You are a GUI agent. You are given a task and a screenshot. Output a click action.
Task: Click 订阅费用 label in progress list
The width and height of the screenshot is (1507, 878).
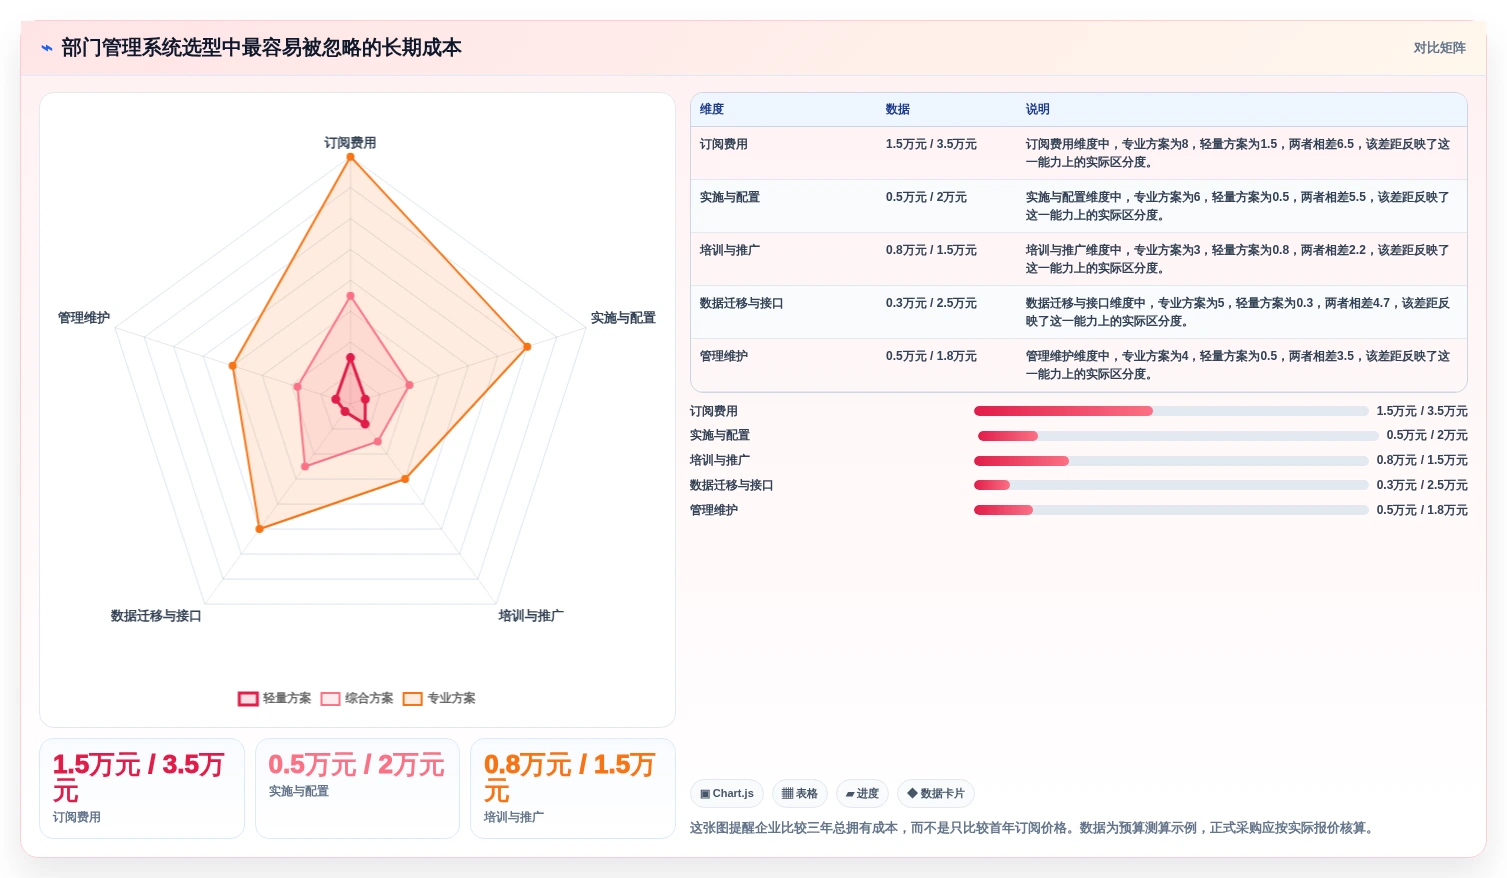pyautogui.click(x=714, y=411)
